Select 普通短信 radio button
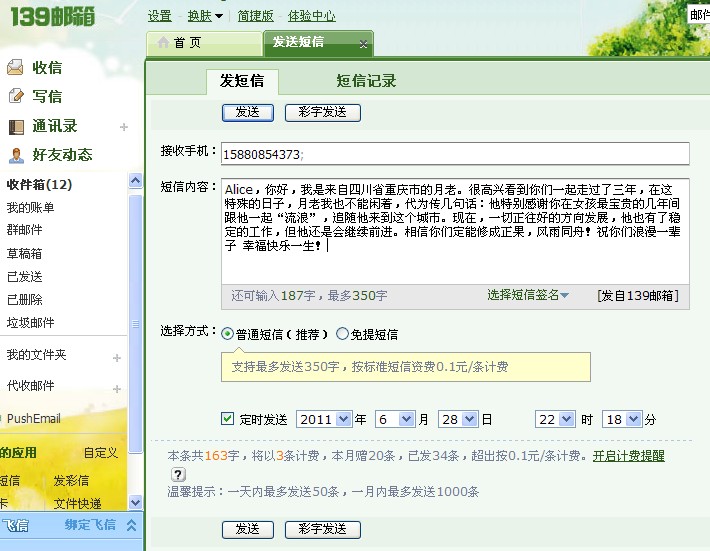The height and width of the screenshot is (551, 710). (227, 334)
